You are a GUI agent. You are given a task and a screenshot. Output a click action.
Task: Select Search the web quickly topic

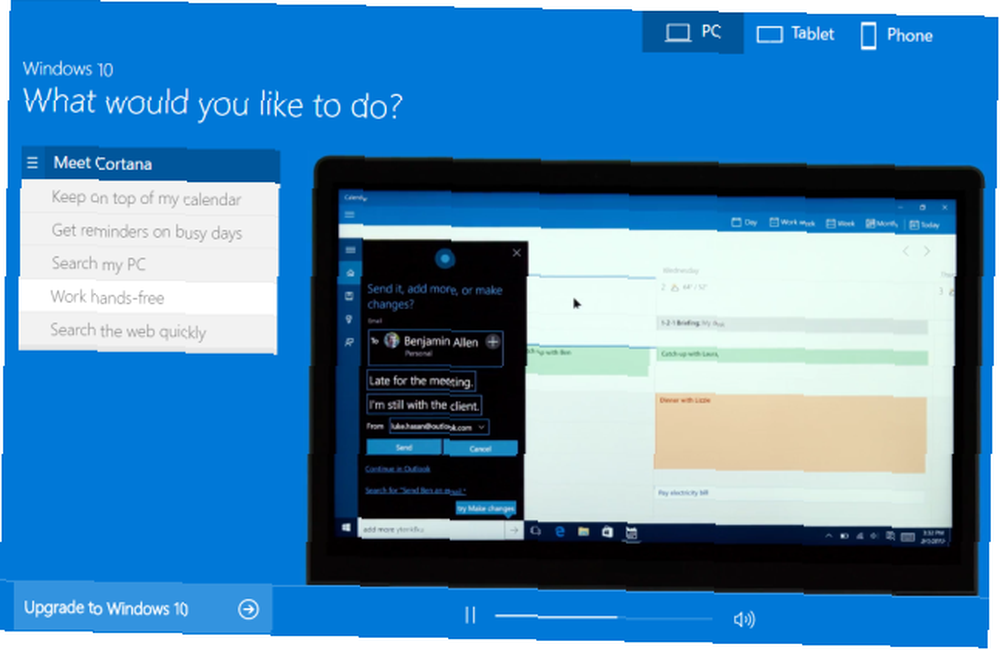(x=149, y=331)
